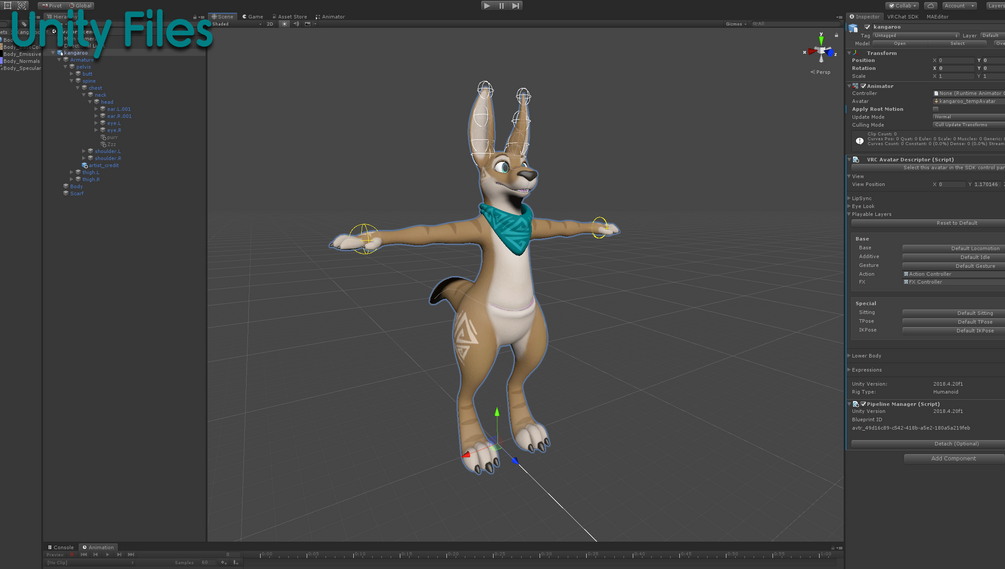Click the Add event icon in Animation

coord(235,563)
